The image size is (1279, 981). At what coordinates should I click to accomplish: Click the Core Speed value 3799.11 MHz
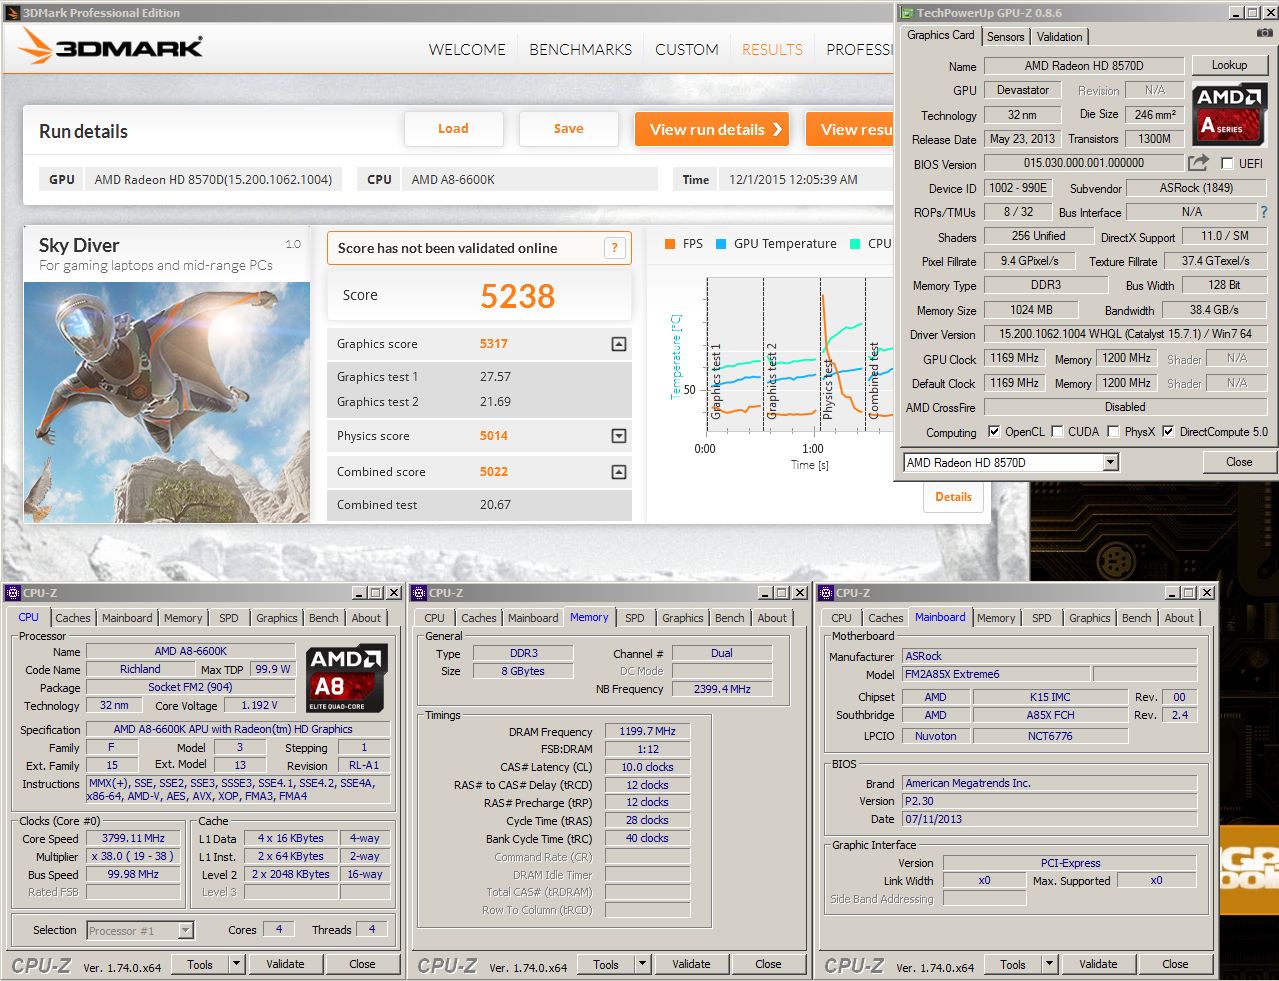point(133,839)
